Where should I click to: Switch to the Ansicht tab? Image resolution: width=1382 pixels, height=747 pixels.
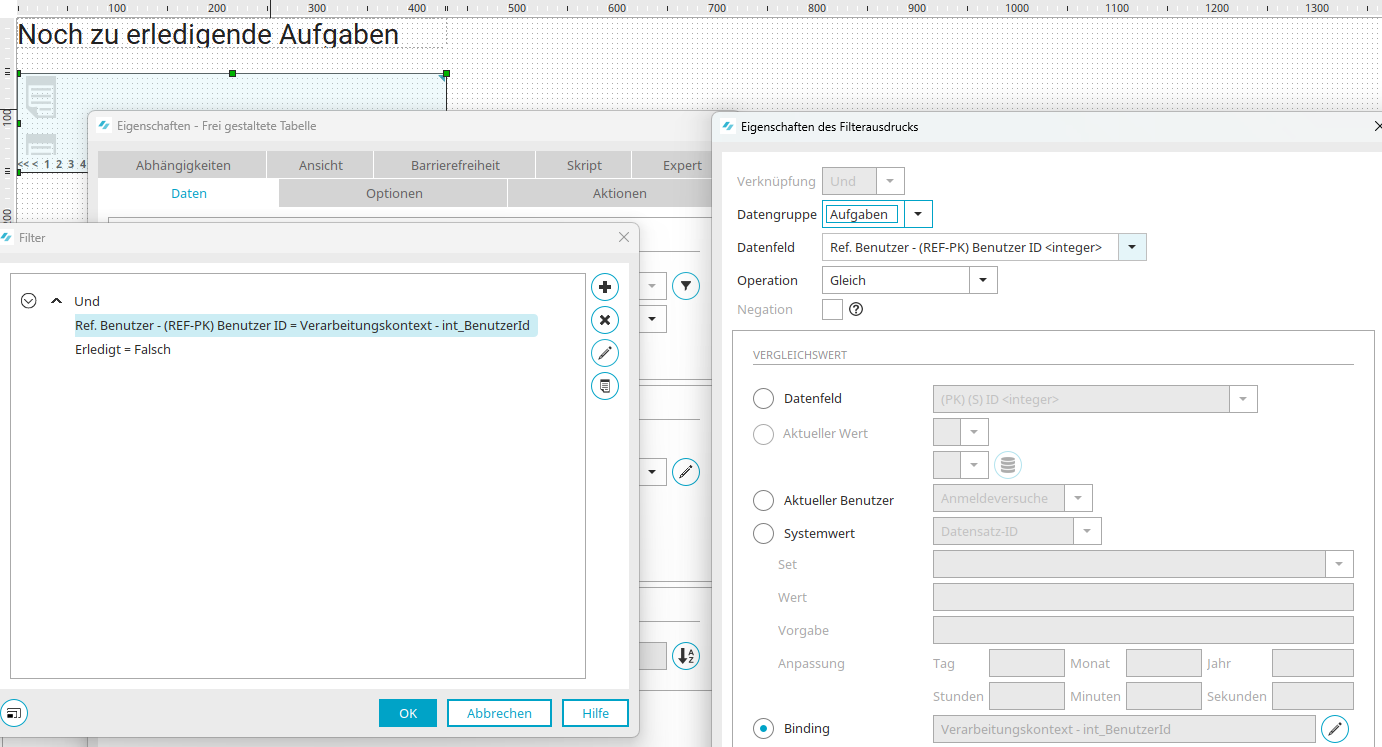pyautogui.click(x=321, y=165)
